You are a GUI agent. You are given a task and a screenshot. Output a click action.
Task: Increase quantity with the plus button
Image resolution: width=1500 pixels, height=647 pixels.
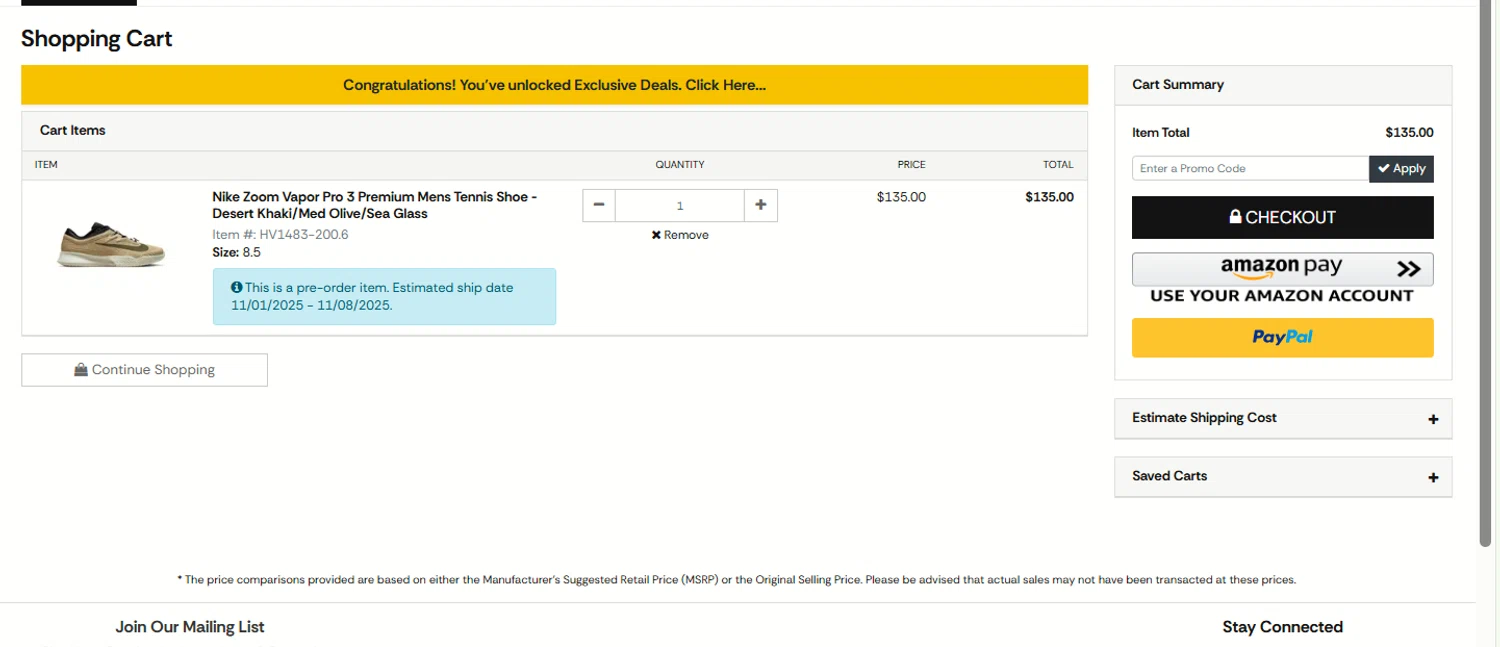[761, 205]
